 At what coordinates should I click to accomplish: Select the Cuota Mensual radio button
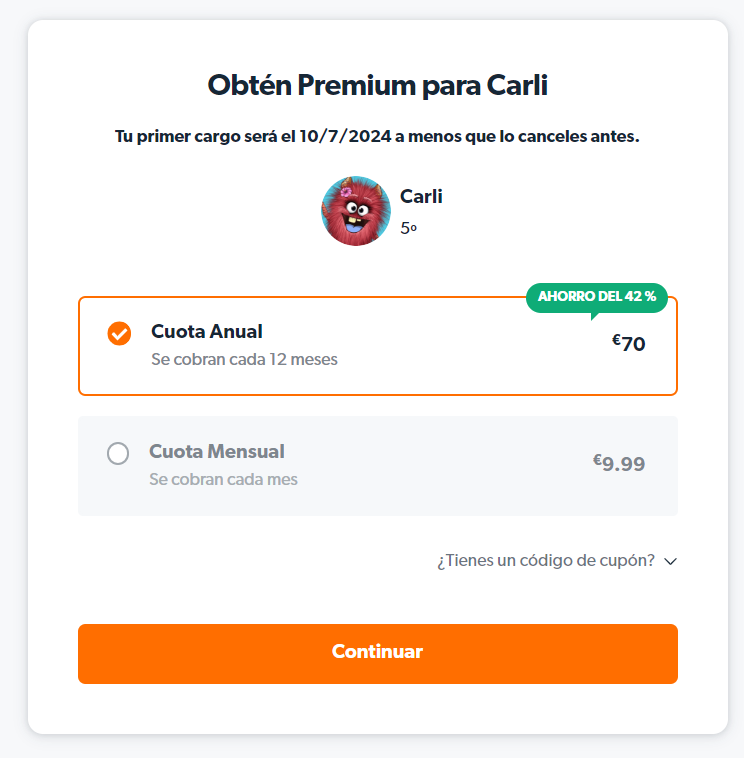coord(118,453)
